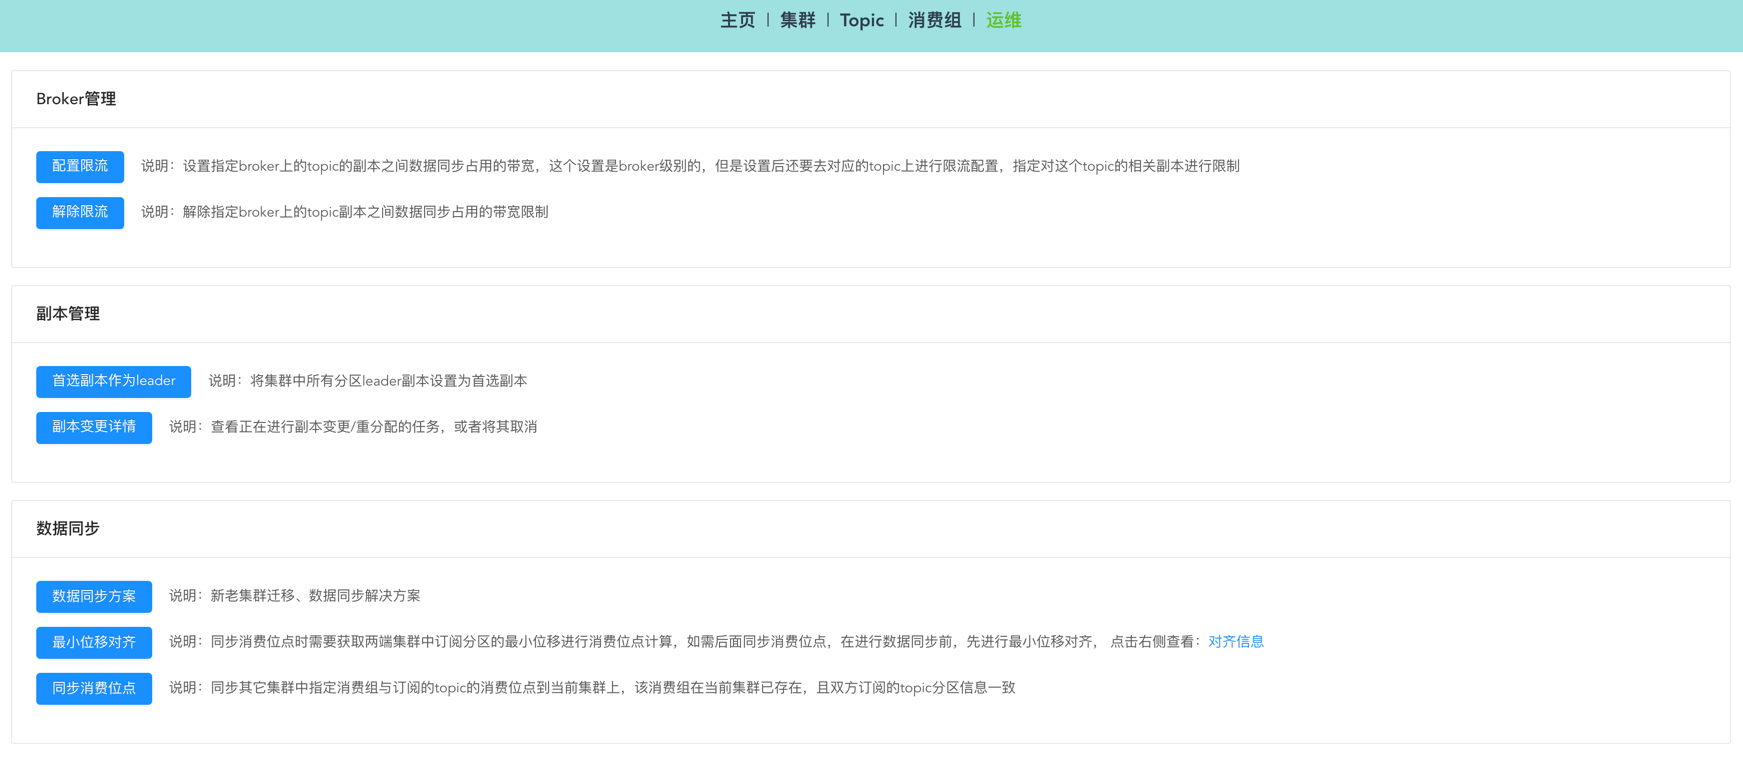Click the Broker管理 section heading

[x=76, y=99]
